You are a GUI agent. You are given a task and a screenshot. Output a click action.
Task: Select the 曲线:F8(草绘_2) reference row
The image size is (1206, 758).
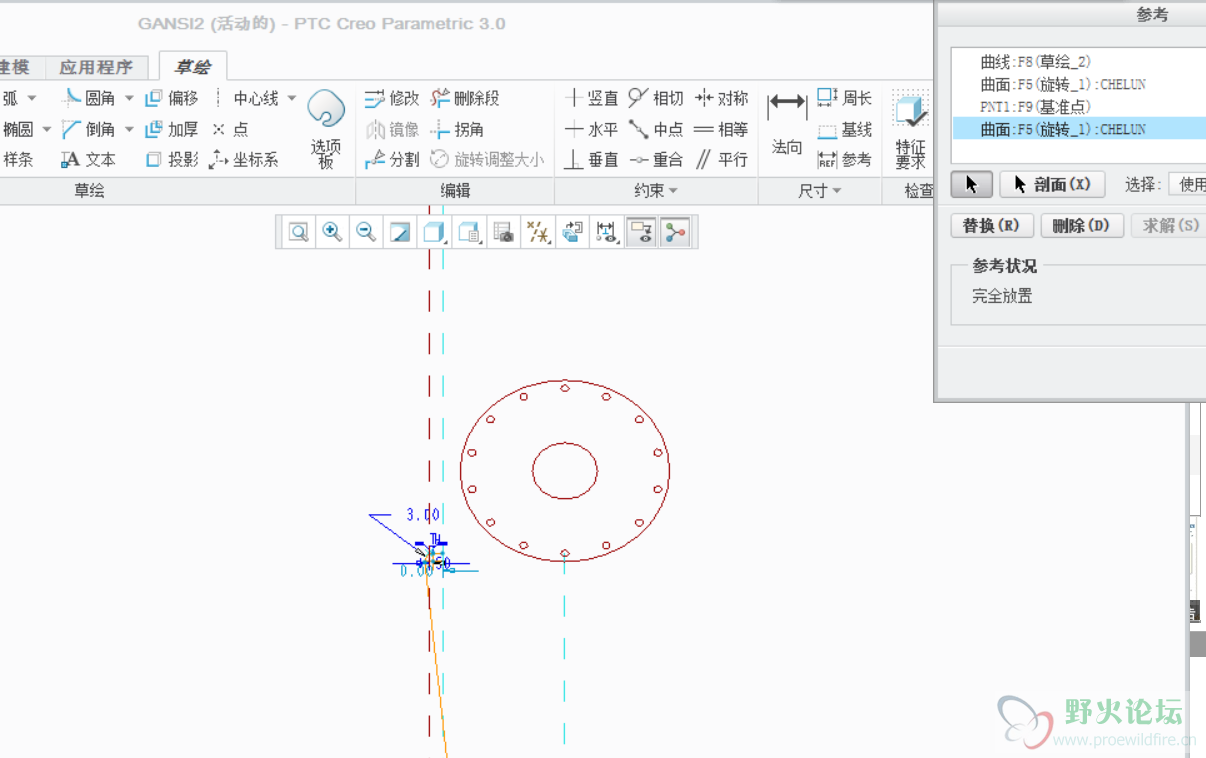click(x=1079, y=62)
